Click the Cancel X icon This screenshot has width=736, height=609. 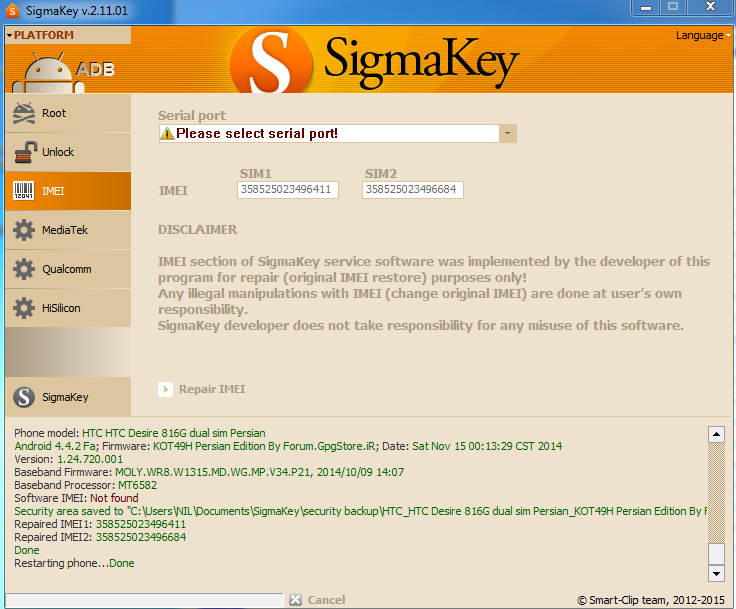tap(295, 600)
